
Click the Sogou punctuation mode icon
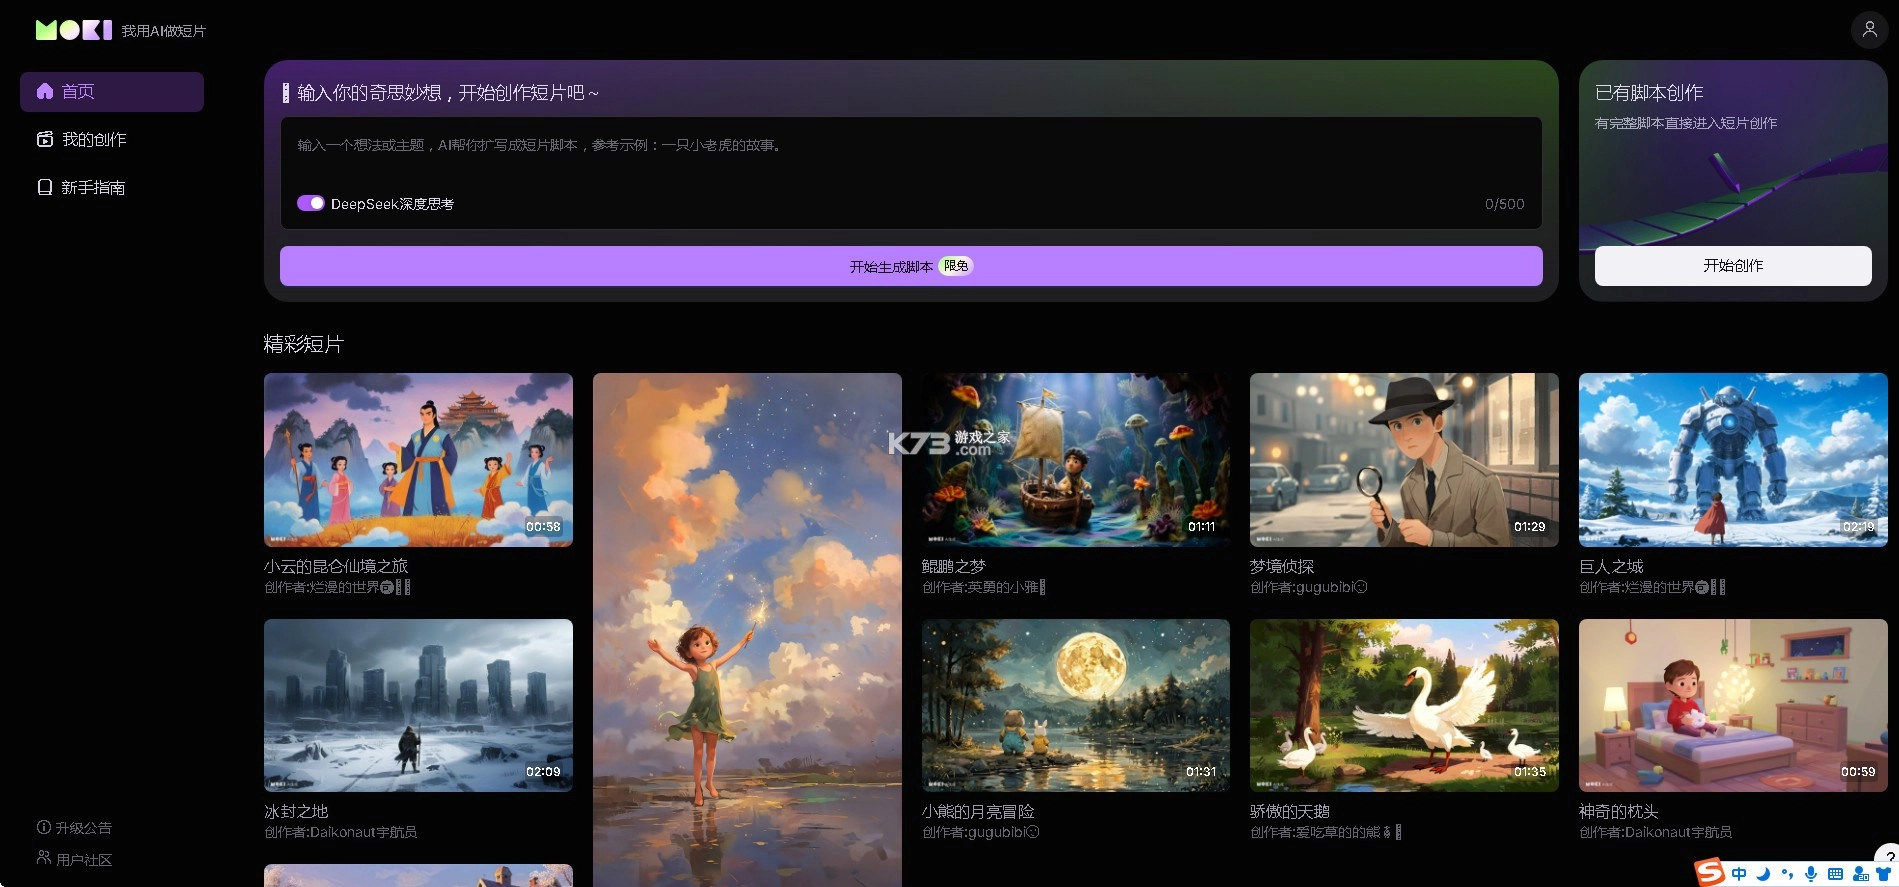click(1787, 874)
